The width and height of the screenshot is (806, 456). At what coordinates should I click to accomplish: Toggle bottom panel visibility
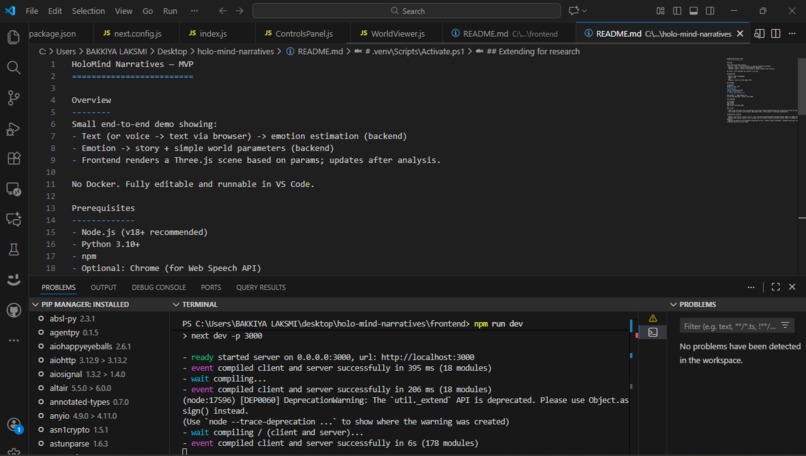tap(693, 11)
